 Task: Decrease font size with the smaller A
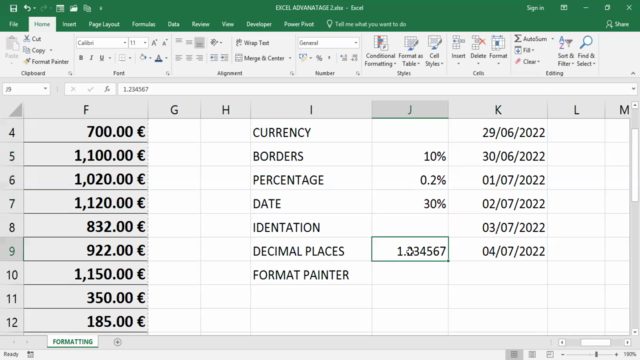coord(164,43)
